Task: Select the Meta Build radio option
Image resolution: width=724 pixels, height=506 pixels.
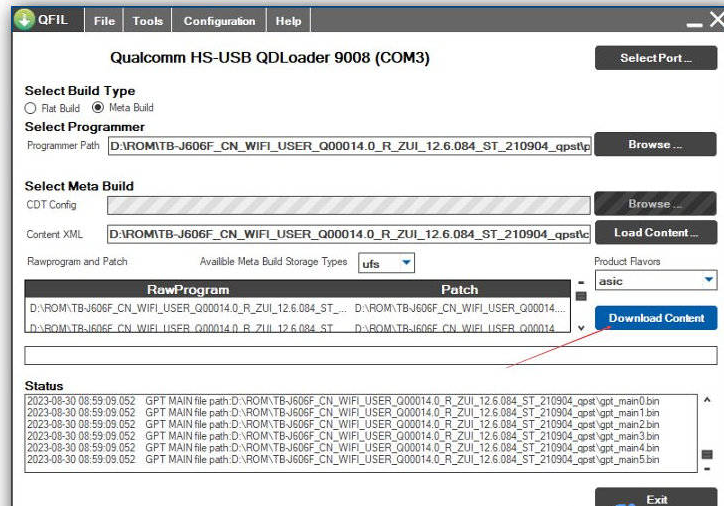Action: 97,107
